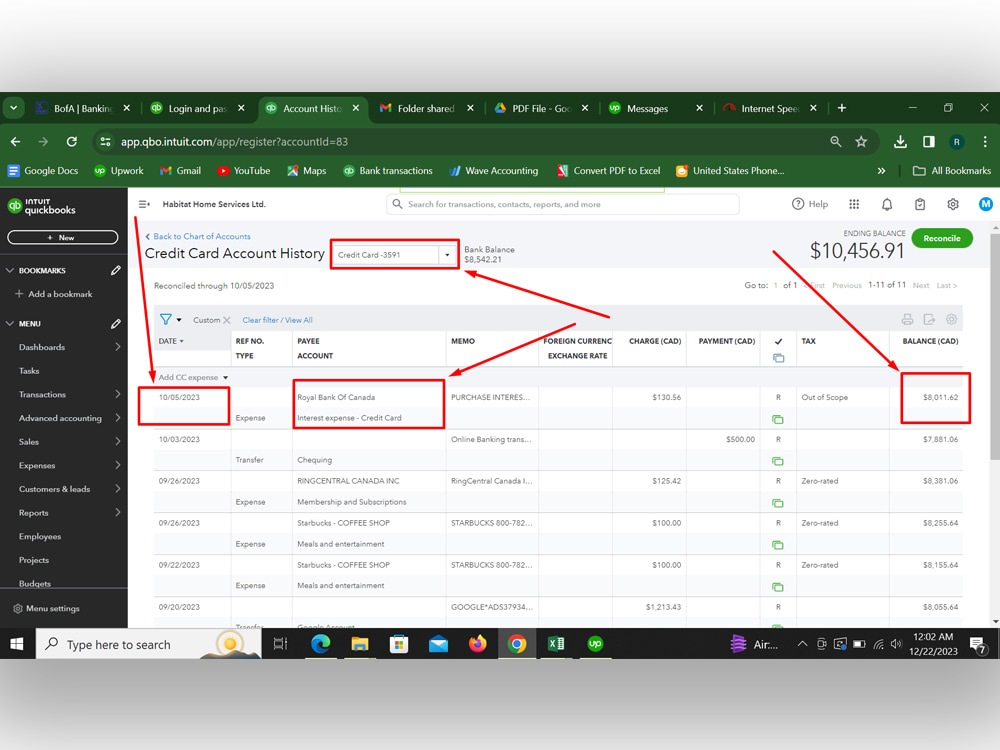Open register table settings gear
1000x750 pixels.
pyautogui.click(x=951, y=320)
